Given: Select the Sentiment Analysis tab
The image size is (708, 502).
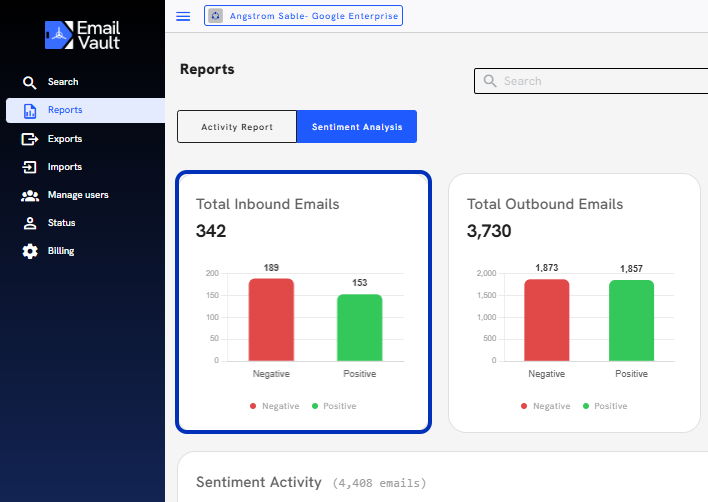Looking at the screenshot, I should 357,127.
